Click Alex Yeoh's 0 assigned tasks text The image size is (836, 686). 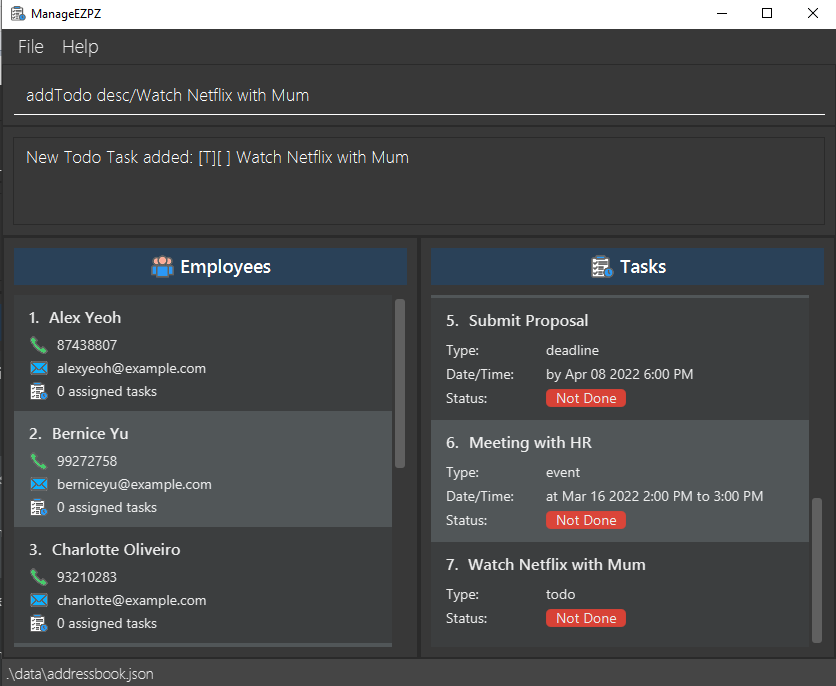tap(107, 392)
